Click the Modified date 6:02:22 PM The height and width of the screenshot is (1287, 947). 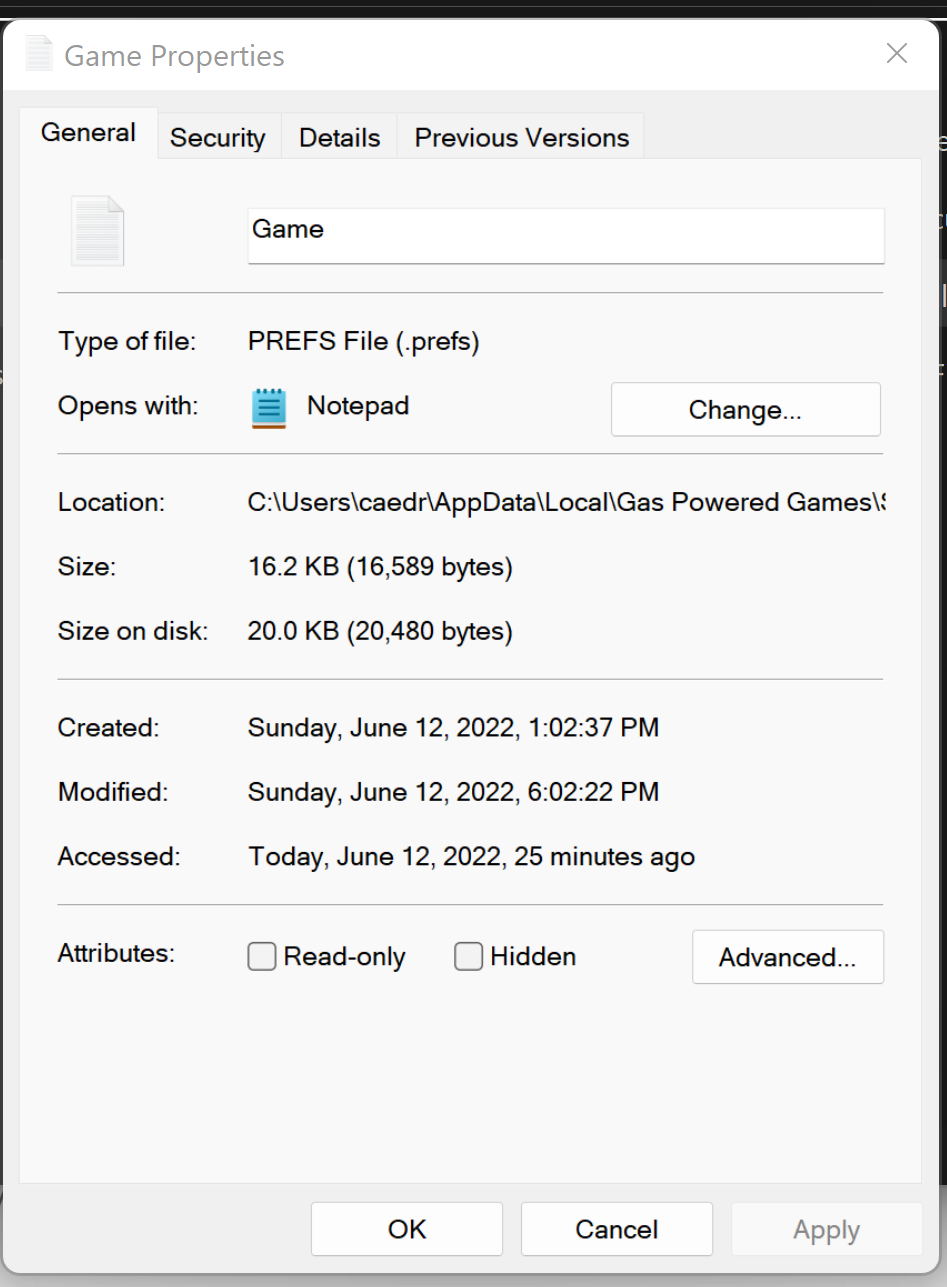pos(454,792)
